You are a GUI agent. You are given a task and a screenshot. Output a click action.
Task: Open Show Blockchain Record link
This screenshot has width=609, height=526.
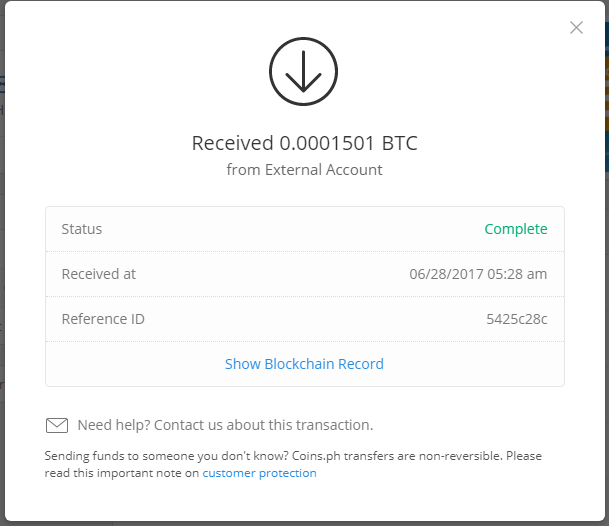click(304, 364)
